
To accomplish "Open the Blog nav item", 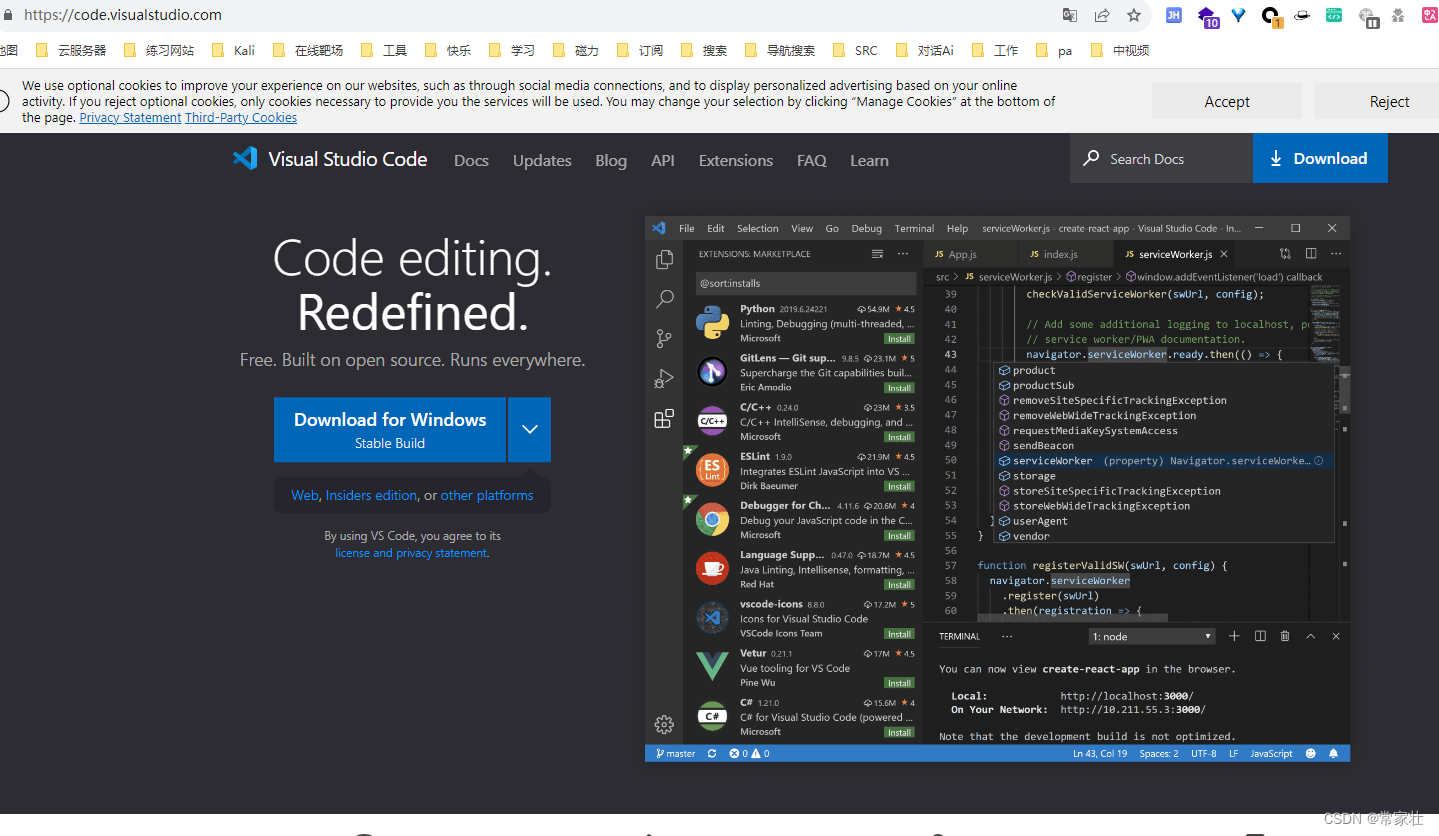I will click(611, 160).
